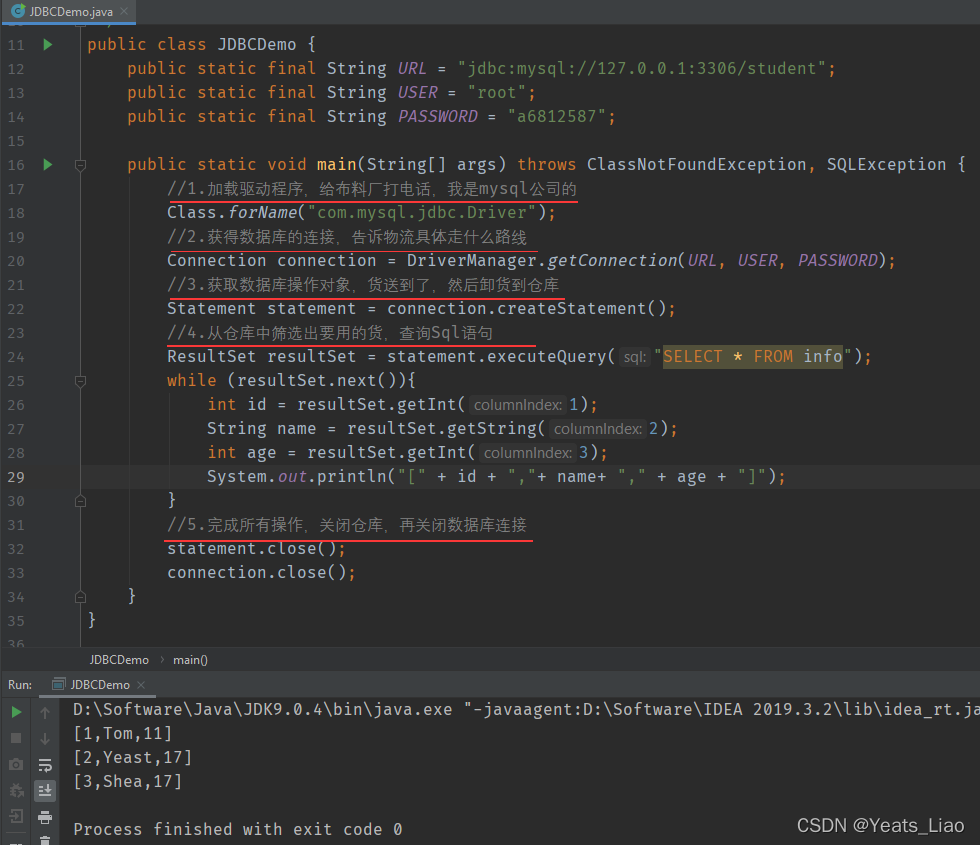Screen dimensions: 980x845
Task: Click the JDBCDemo run tab's window icon
Action: [x=59, y=684]
